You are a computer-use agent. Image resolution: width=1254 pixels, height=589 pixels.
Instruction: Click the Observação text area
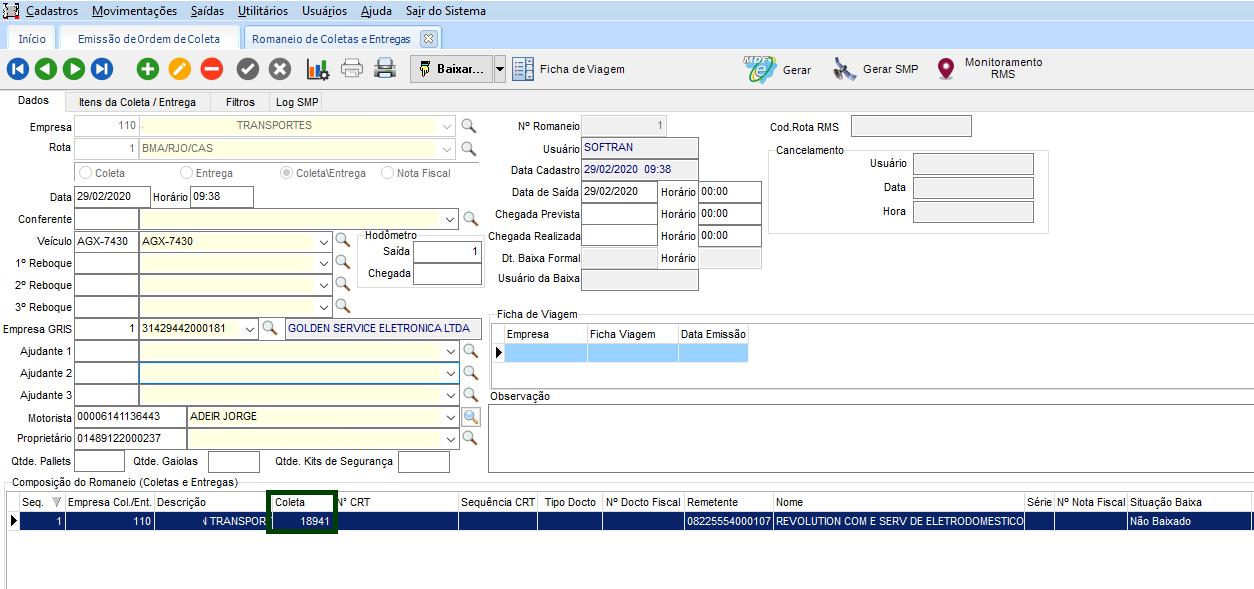click(870, 437)
